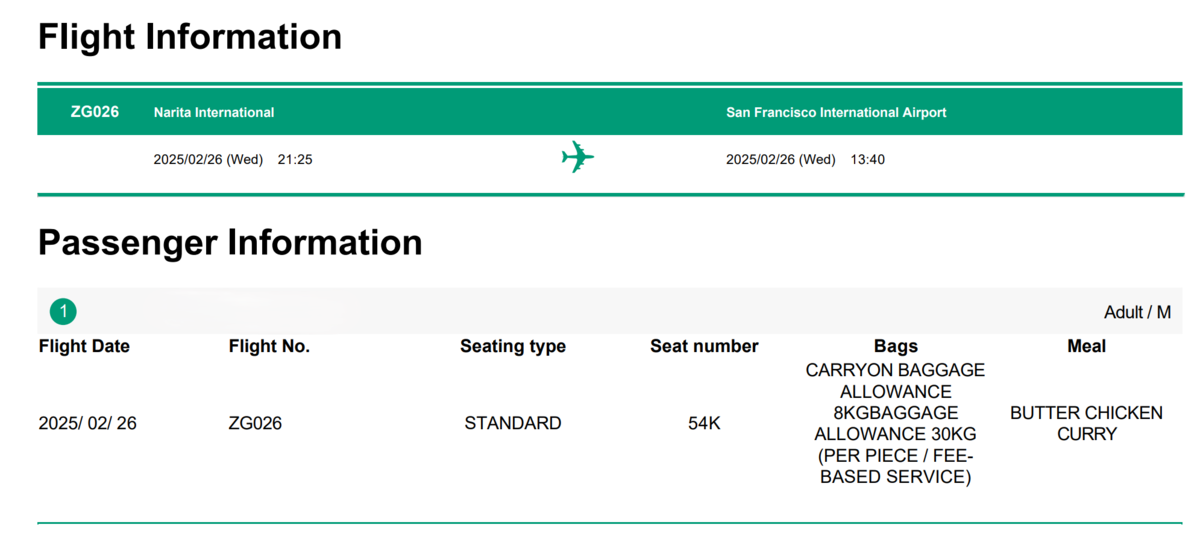Click the Bags column header
This screenshot has width=1200, height=545.
pos(895,346)
